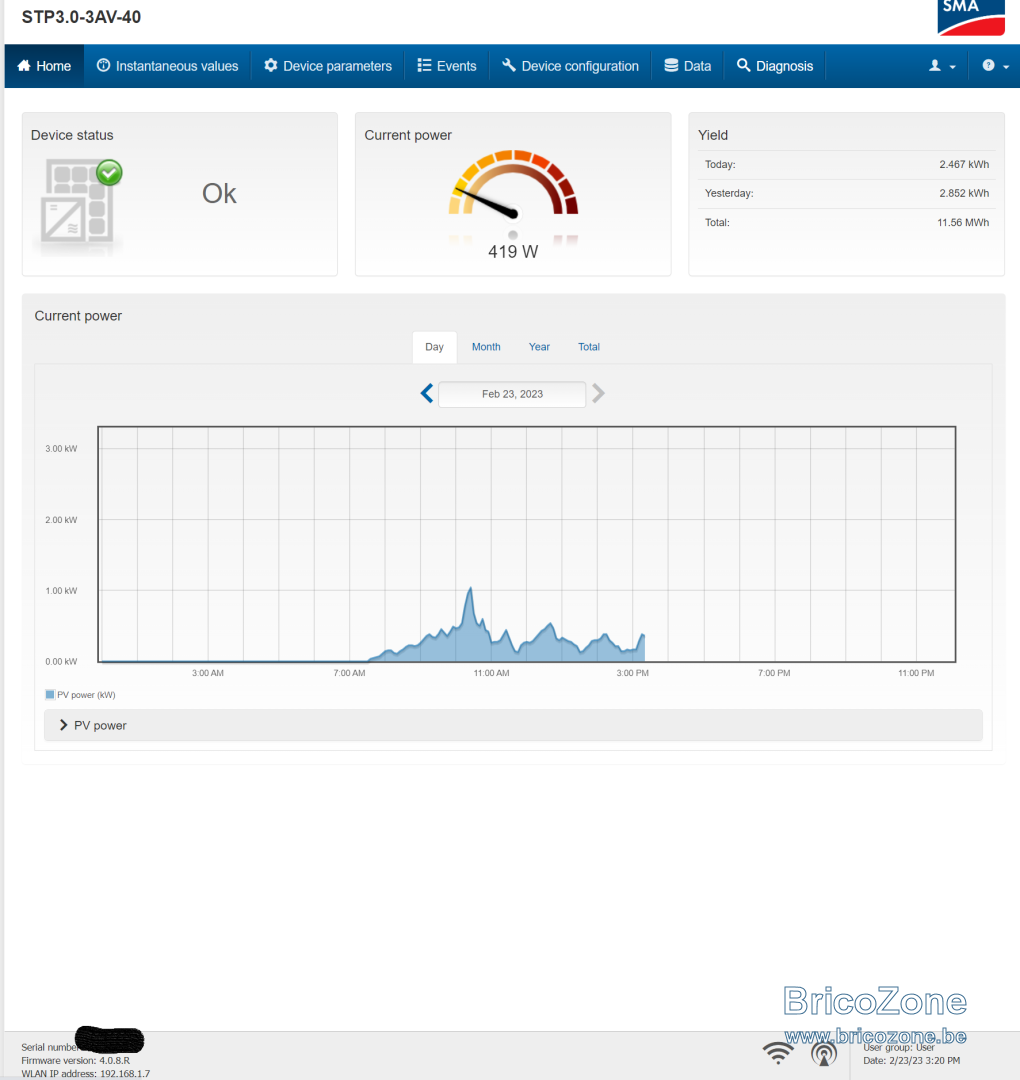The height and width of the screenshot is (1080, 1020).
Task: Open the www.bricozone.be link
Action: click(875, 1038)
